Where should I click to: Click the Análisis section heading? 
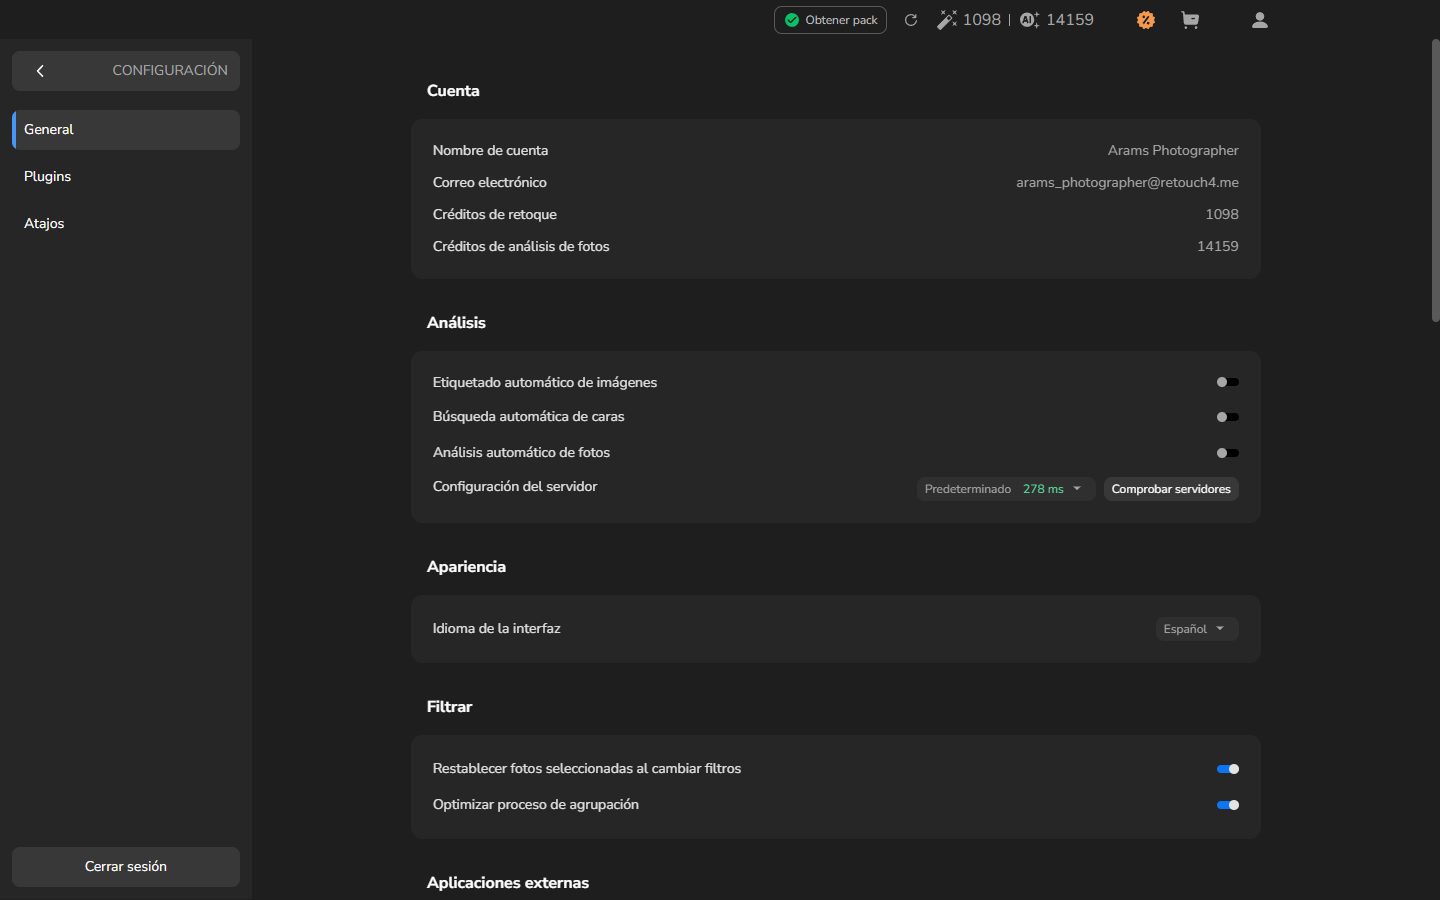[x=456, y=322]
